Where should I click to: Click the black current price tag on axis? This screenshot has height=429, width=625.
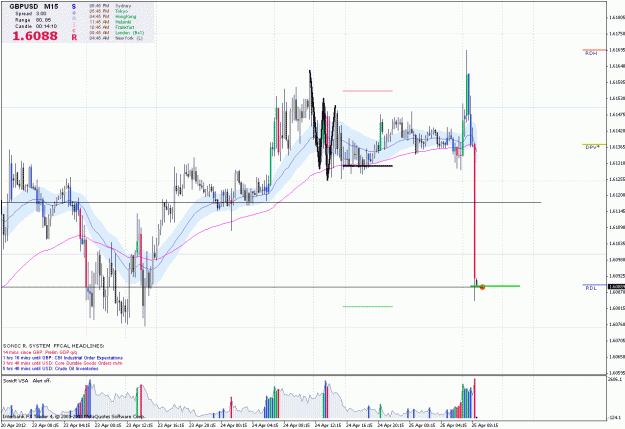(x=616, y=286)
